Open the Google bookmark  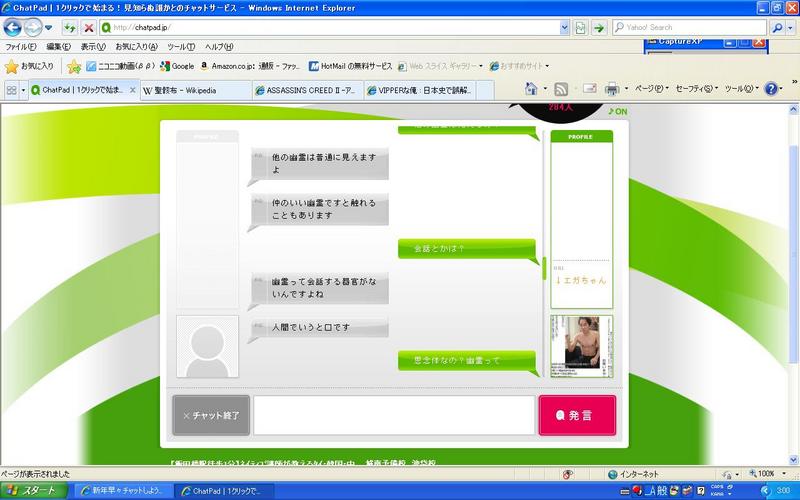177,66
